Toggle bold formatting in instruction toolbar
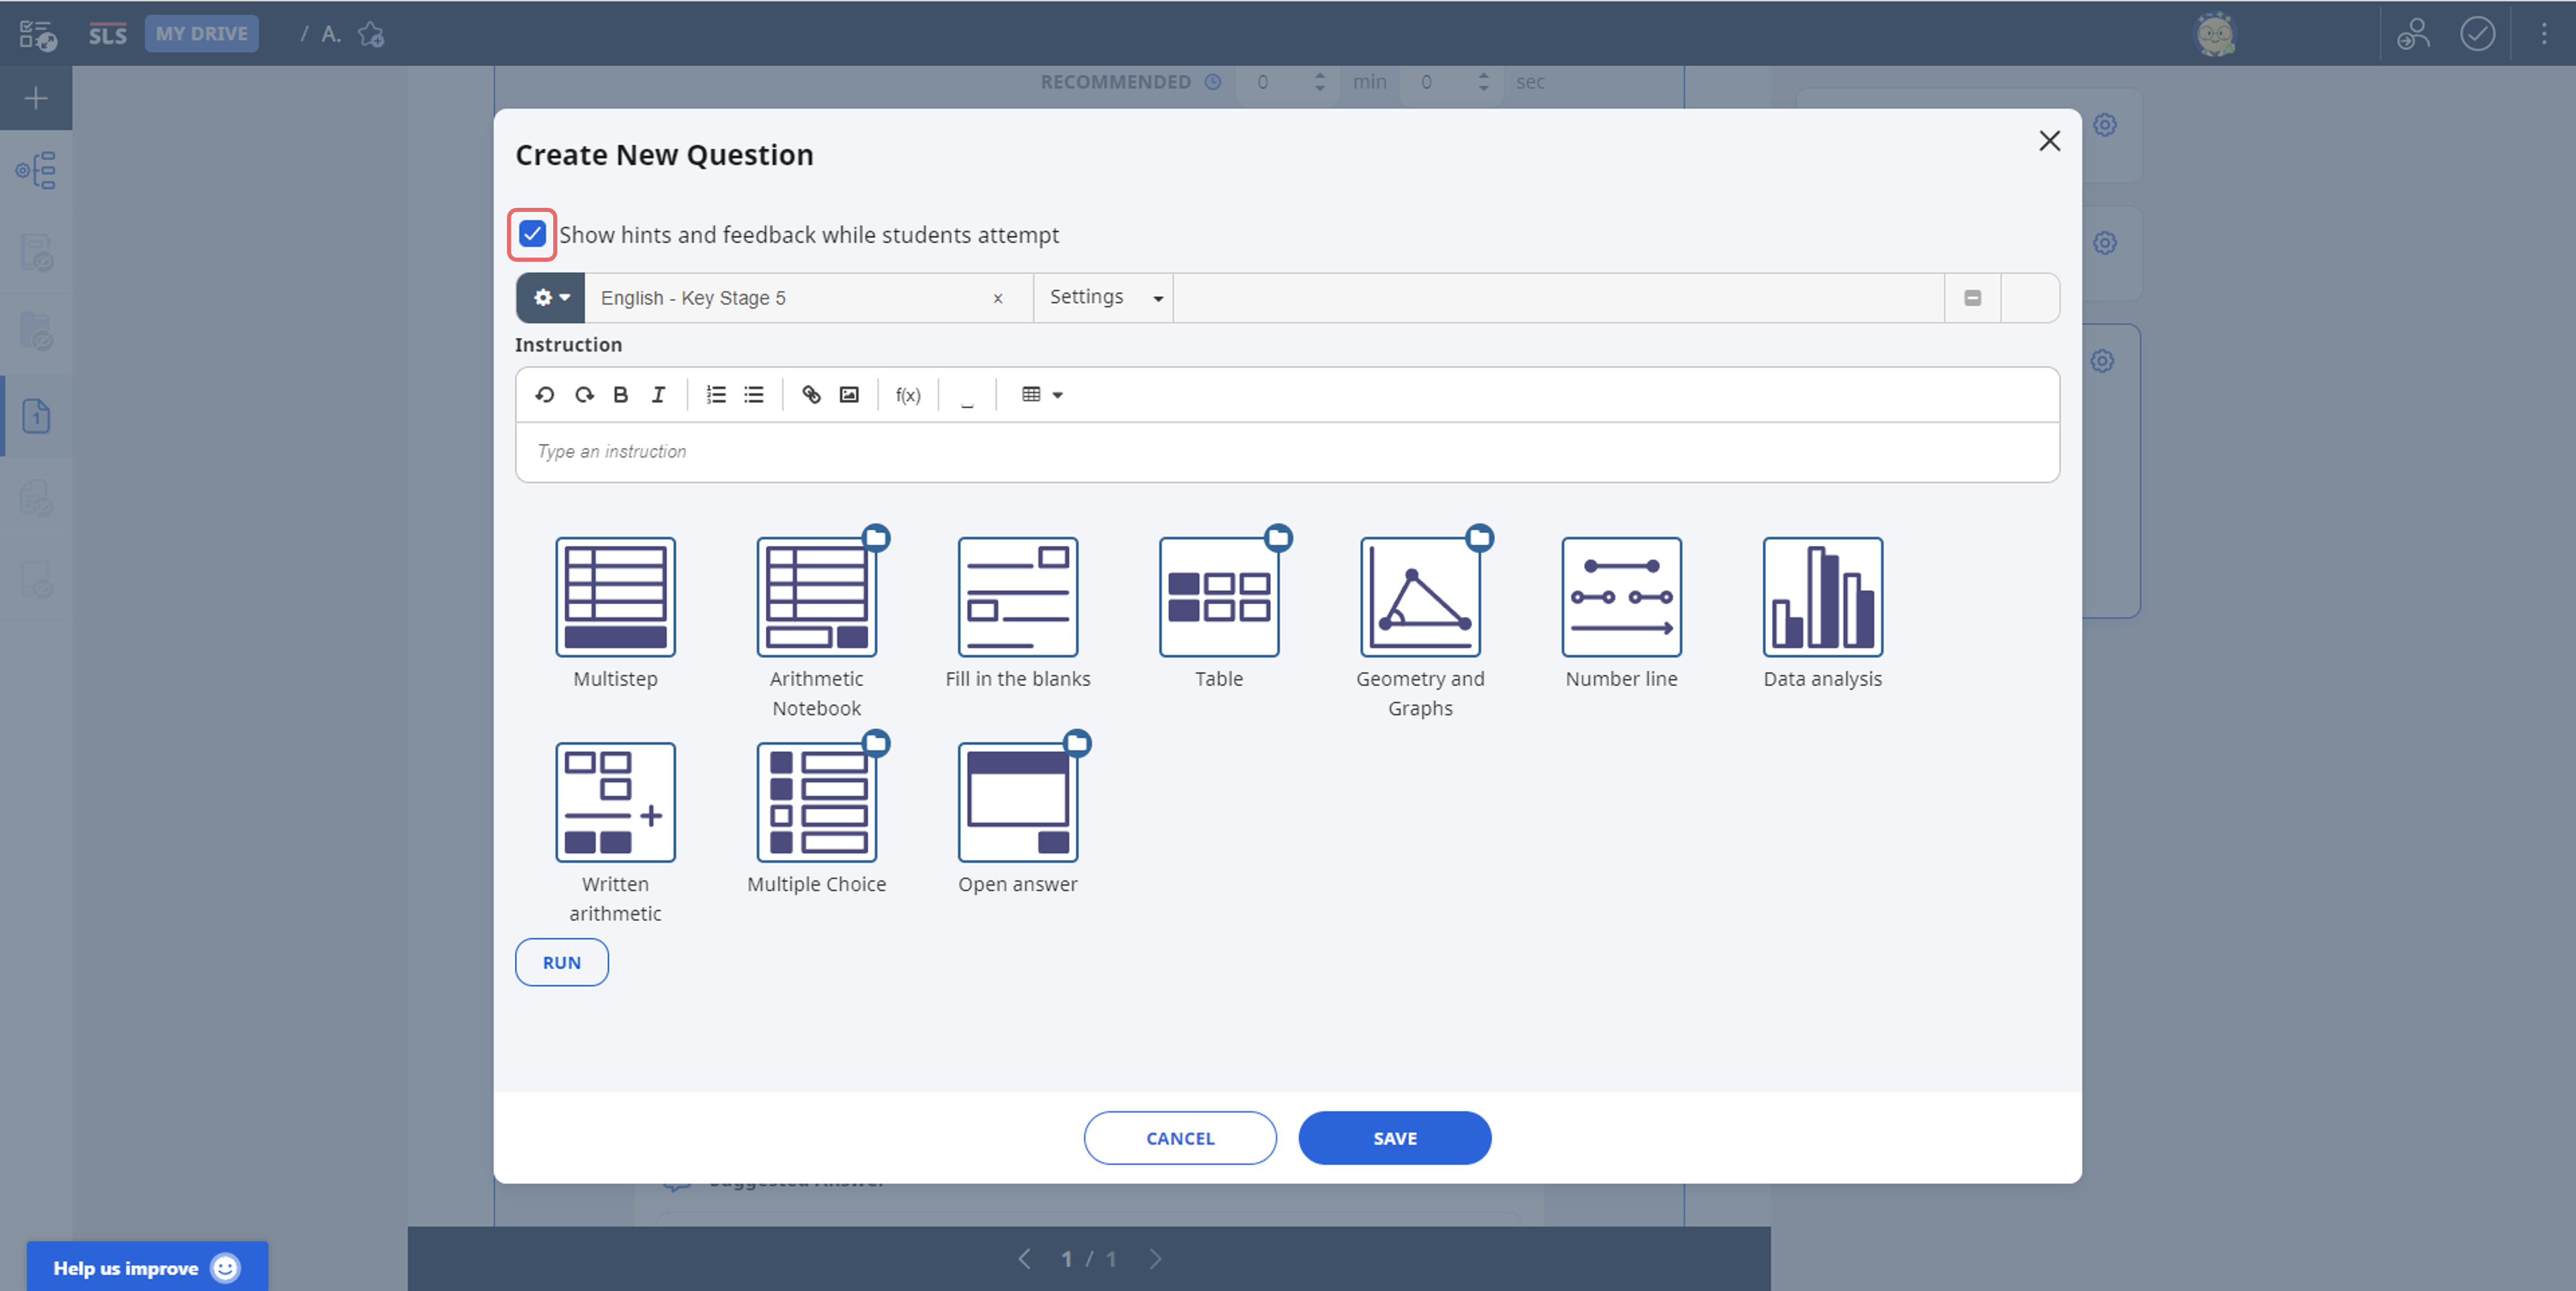Viewport: 2576px width, 1291px height. coord(620,395)
